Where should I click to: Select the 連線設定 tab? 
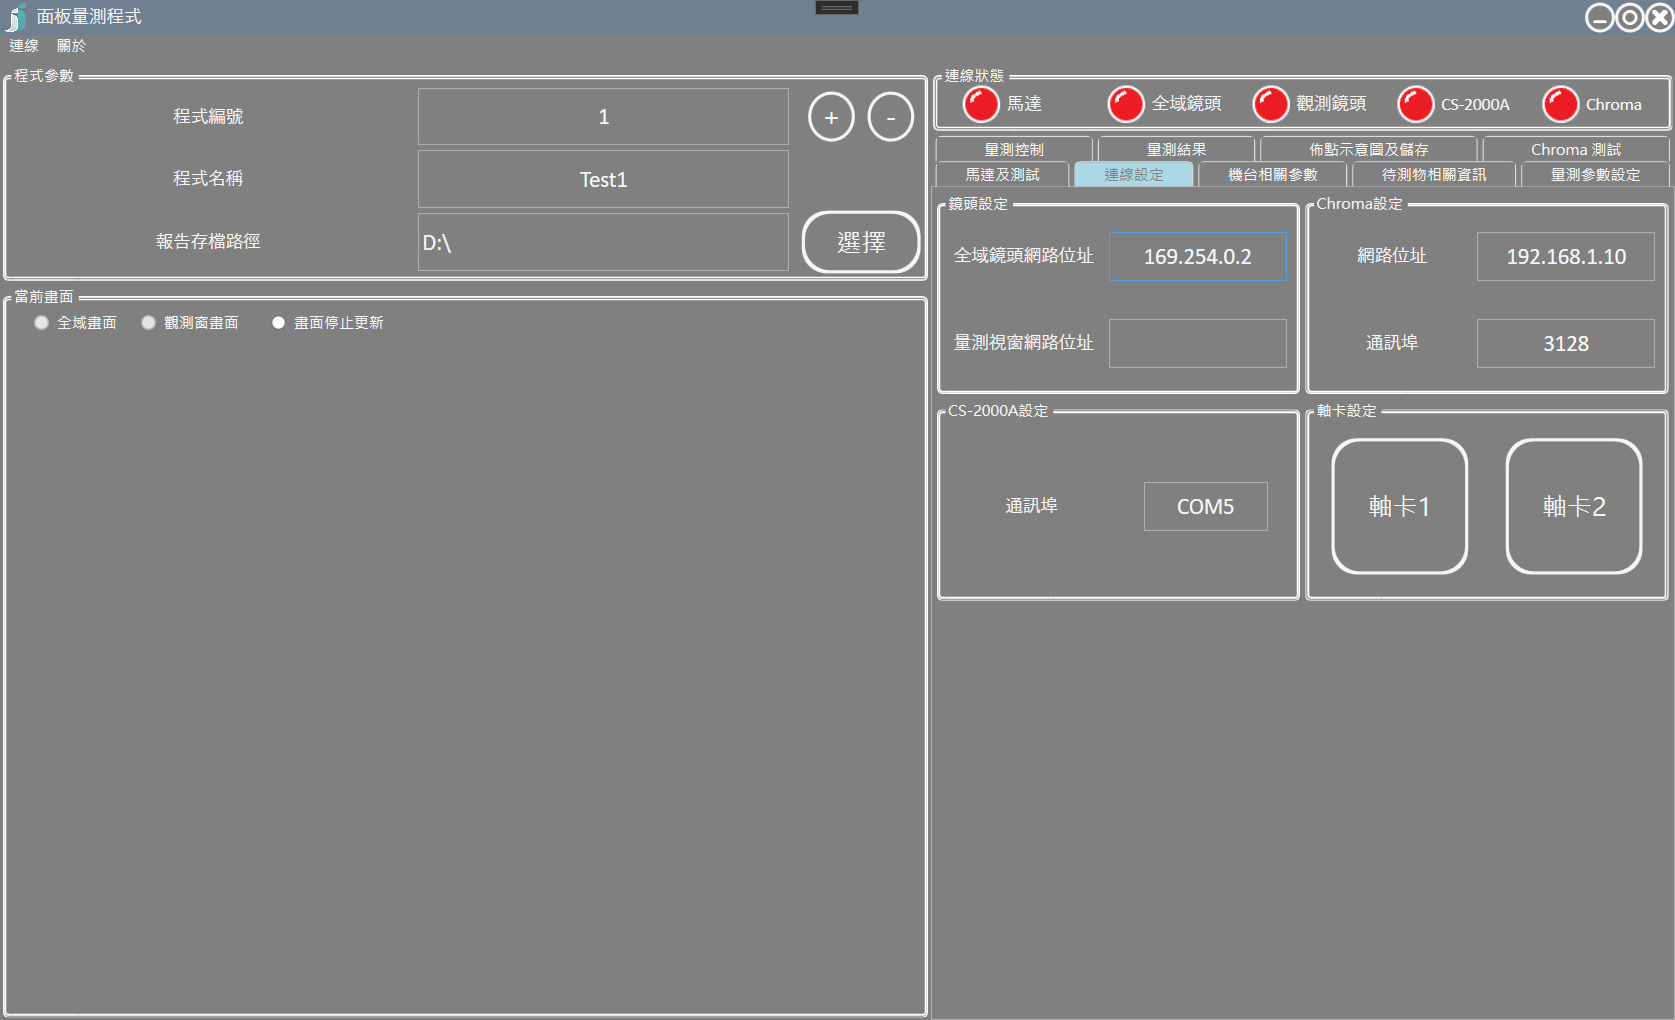click(1134, 175)
